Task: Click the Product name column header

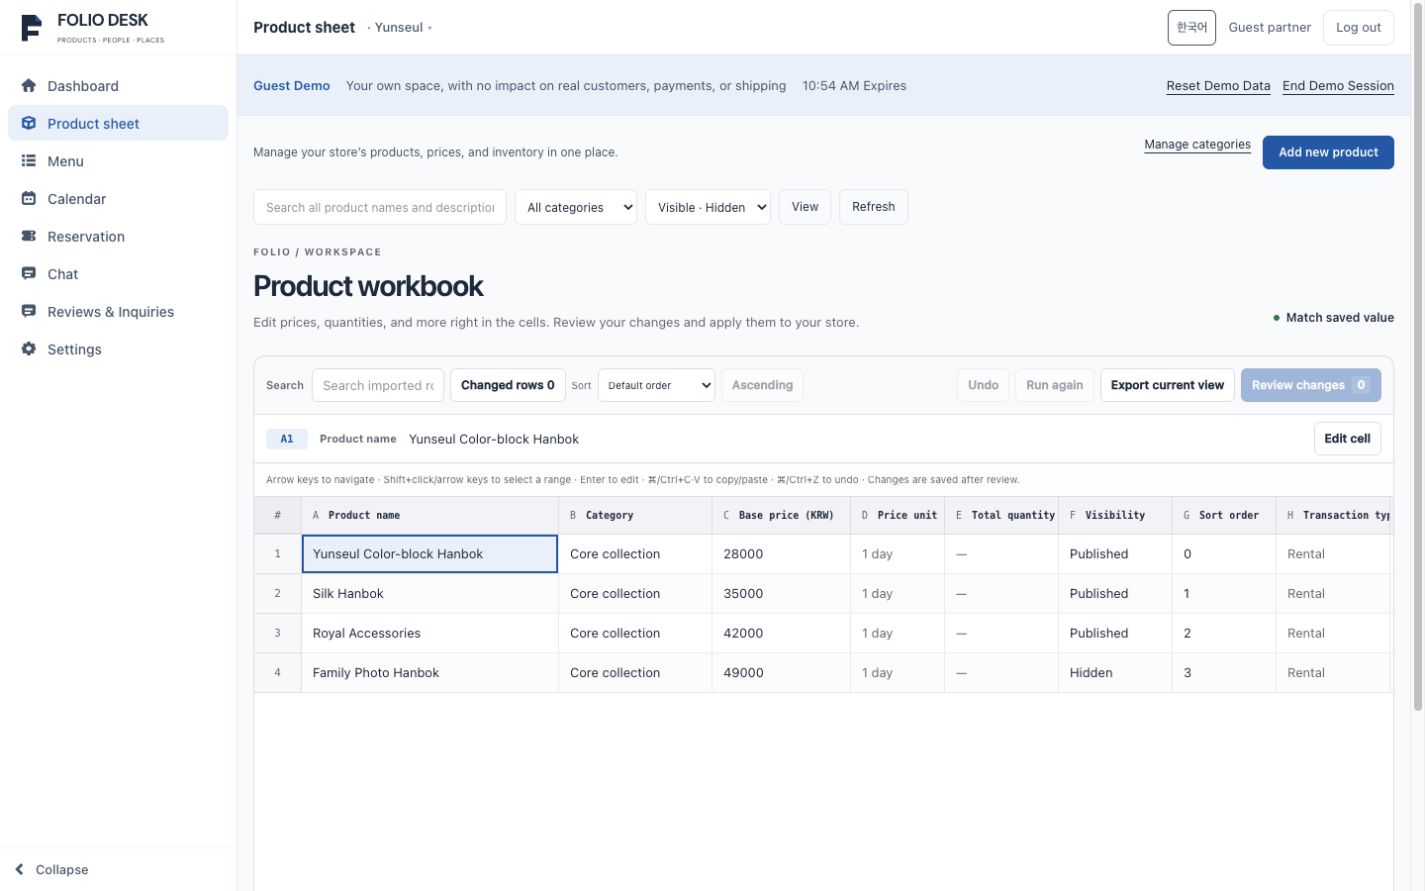Action: point(430,515)
